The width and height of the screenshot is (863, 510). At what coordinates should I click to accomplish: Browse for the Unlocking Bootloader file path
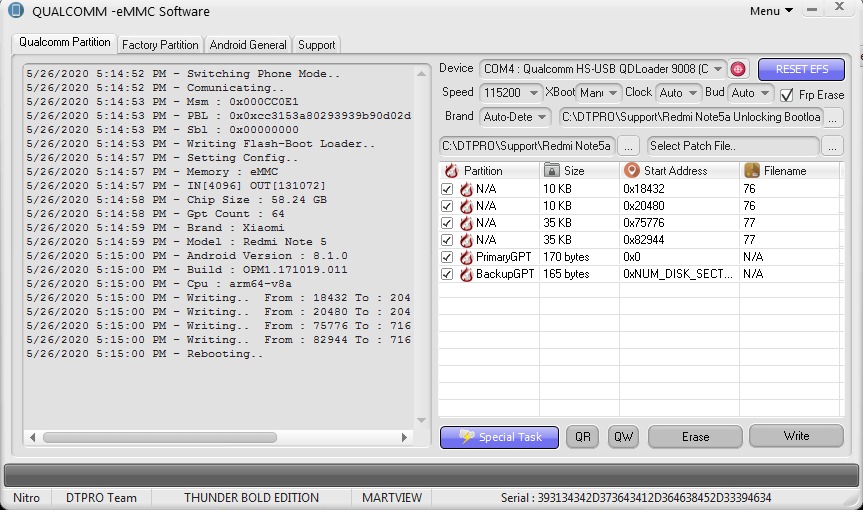tap(833, 118)
